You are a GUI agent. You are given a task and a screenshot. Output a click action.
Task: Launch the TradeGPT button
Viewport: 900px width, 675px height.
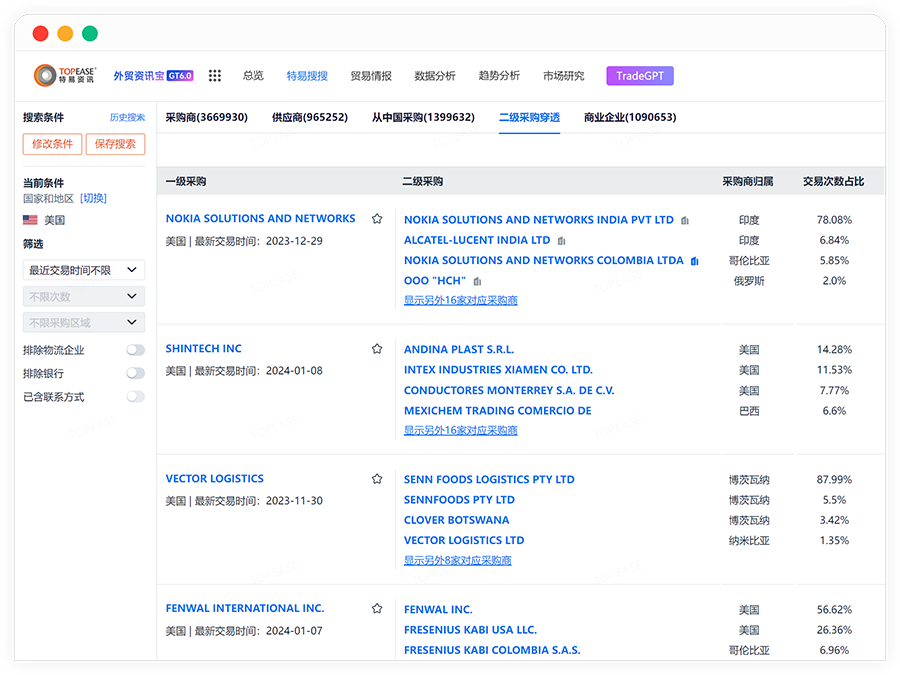click(x=640, y=76)
